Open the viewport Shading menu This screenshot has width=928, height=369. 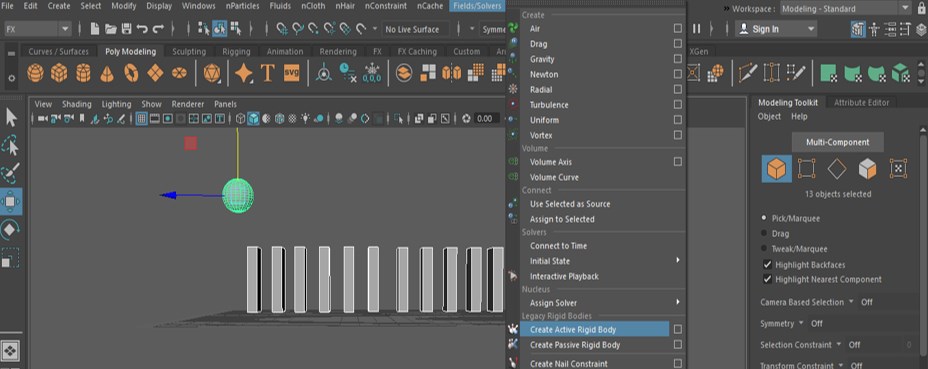click(x=76, y=104)
